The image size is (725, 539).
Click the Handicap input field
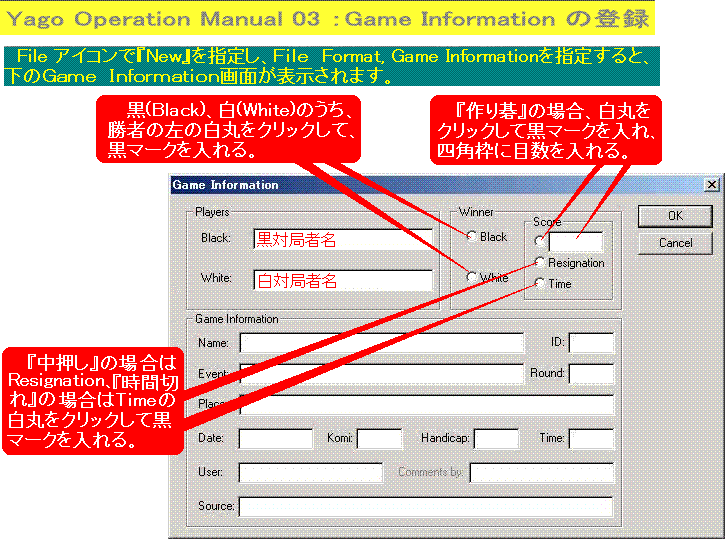point(497,439)
